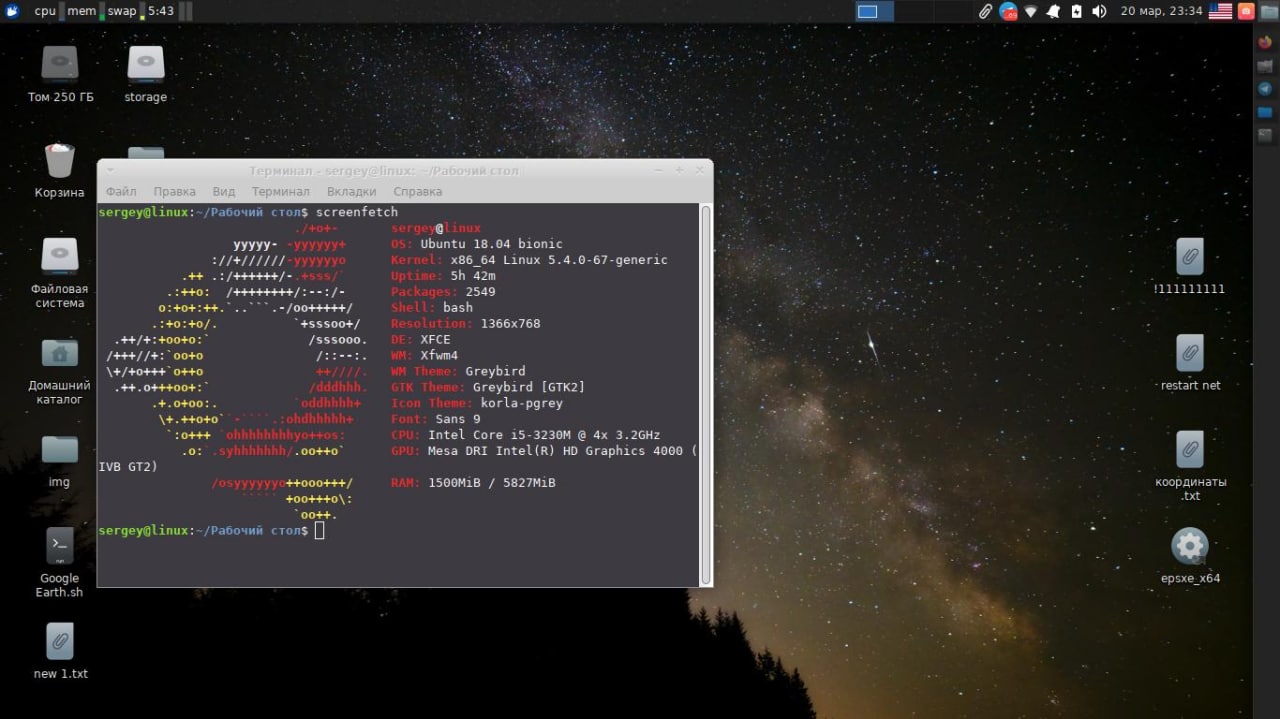Select the Домашний каталог home folder

click(x=60, y=370)
